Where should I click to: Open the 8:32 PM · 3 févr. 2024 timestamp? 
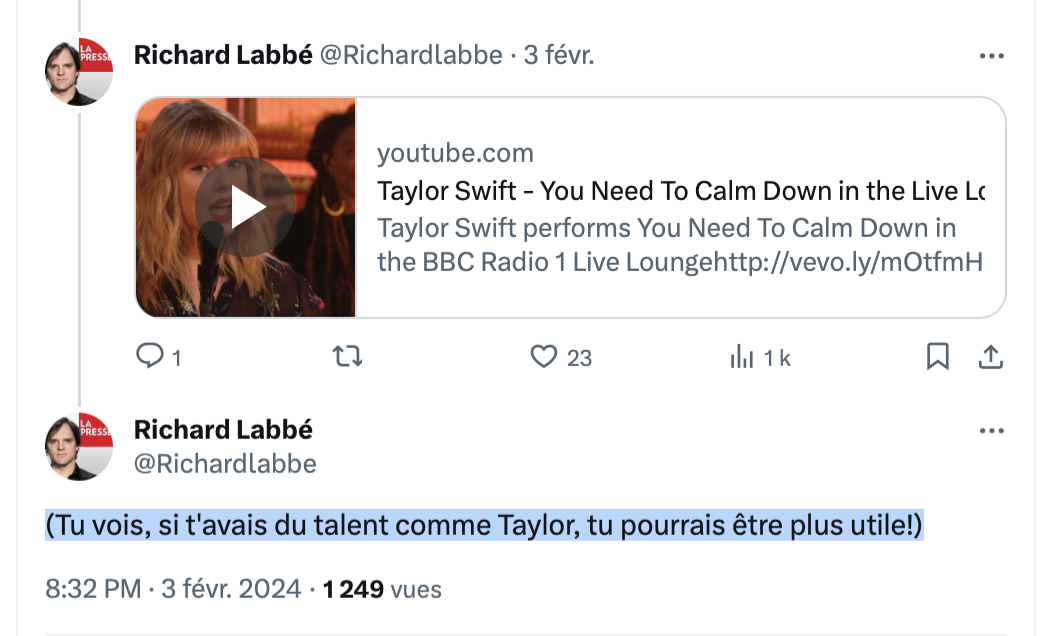173,589
